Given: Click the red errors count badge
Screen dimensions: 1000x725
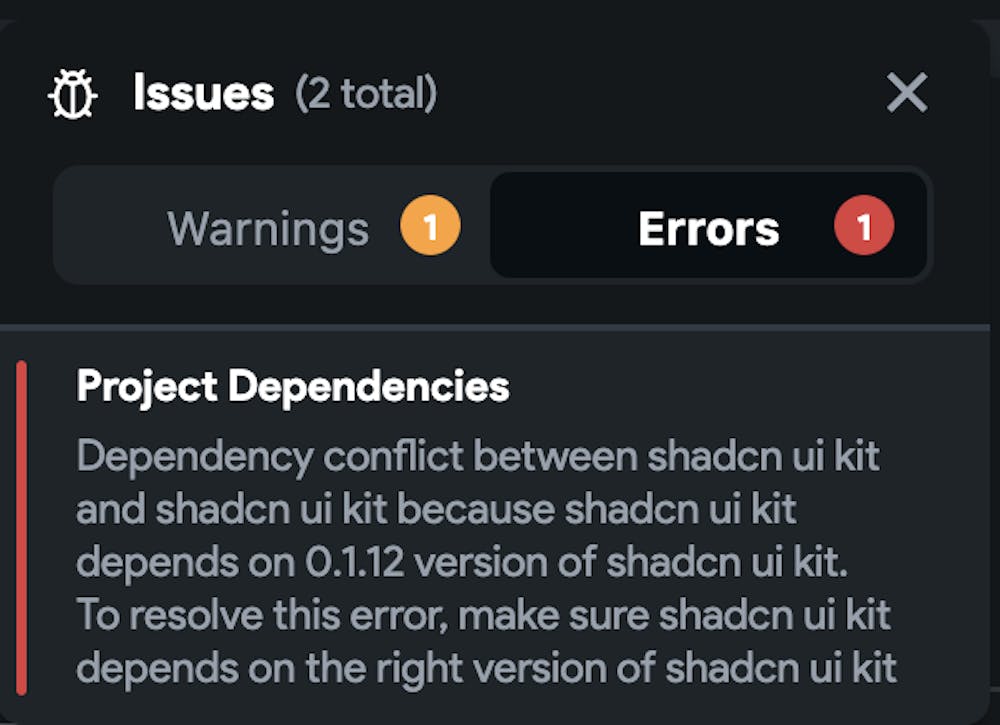Looking at the screenshot, I should pos(864,227).
